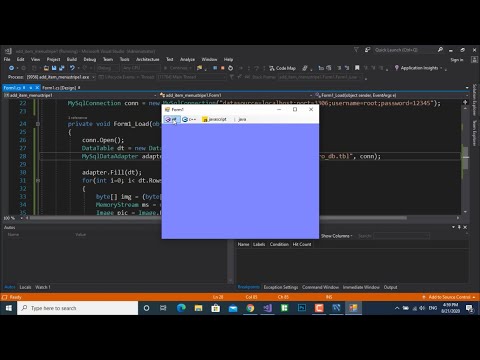This screenshot has width=480, height=360.
Task: Open the Debug menu
Action: click(89, 59)
